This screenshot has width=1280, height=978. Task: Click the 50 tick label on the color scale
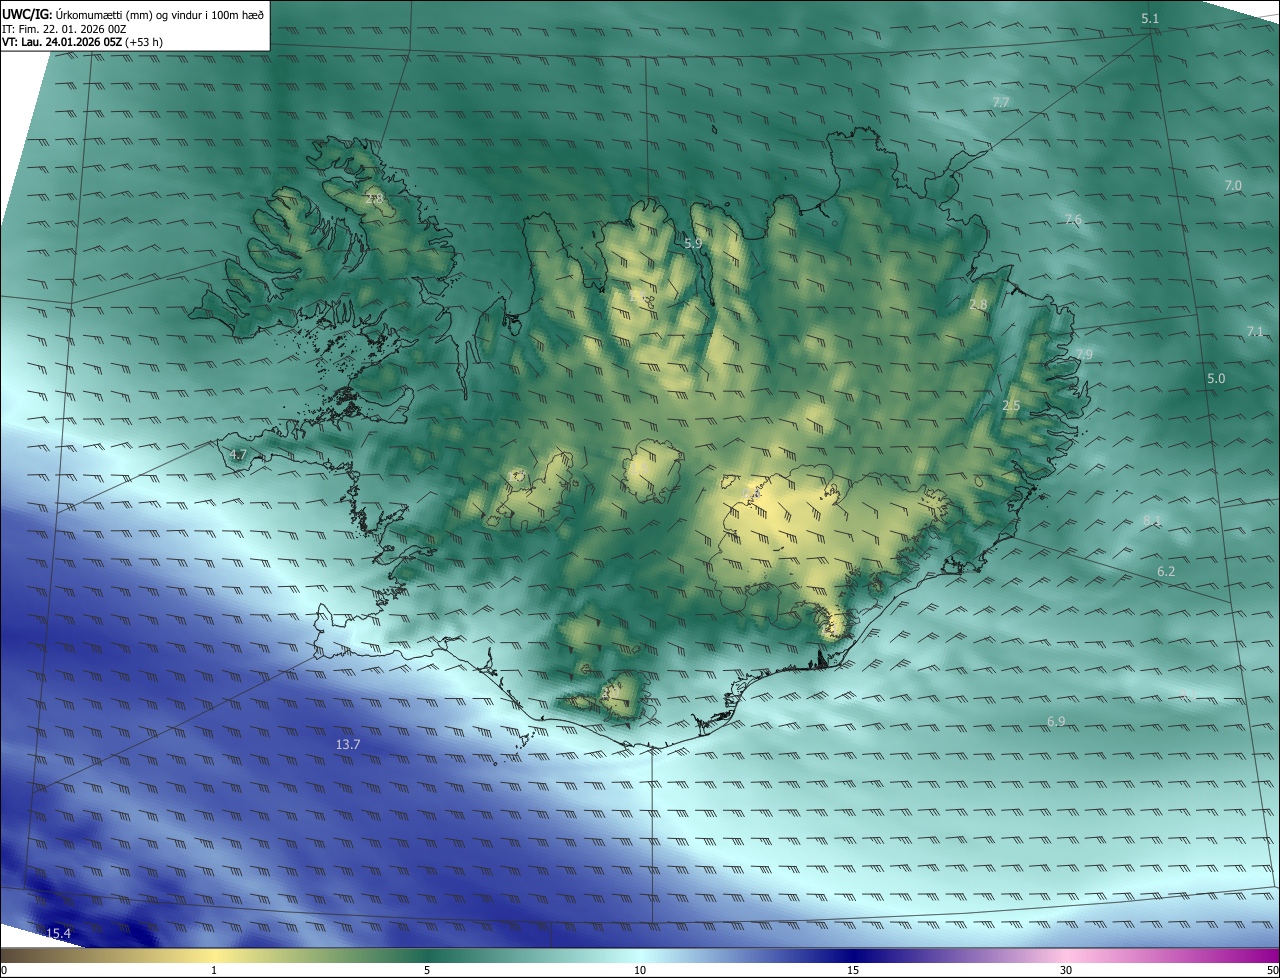point(1272,970)
